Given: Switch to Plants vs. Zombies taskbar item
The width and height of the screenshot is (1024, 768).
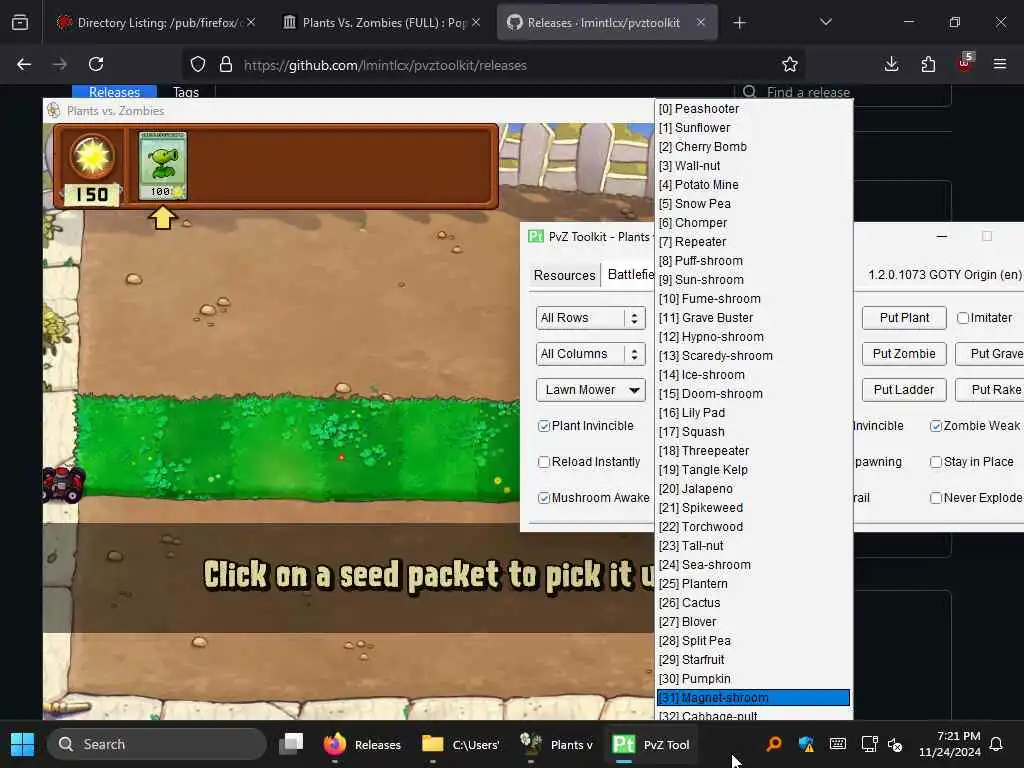Looking at the screenshot, I should [x=556, y=744].
